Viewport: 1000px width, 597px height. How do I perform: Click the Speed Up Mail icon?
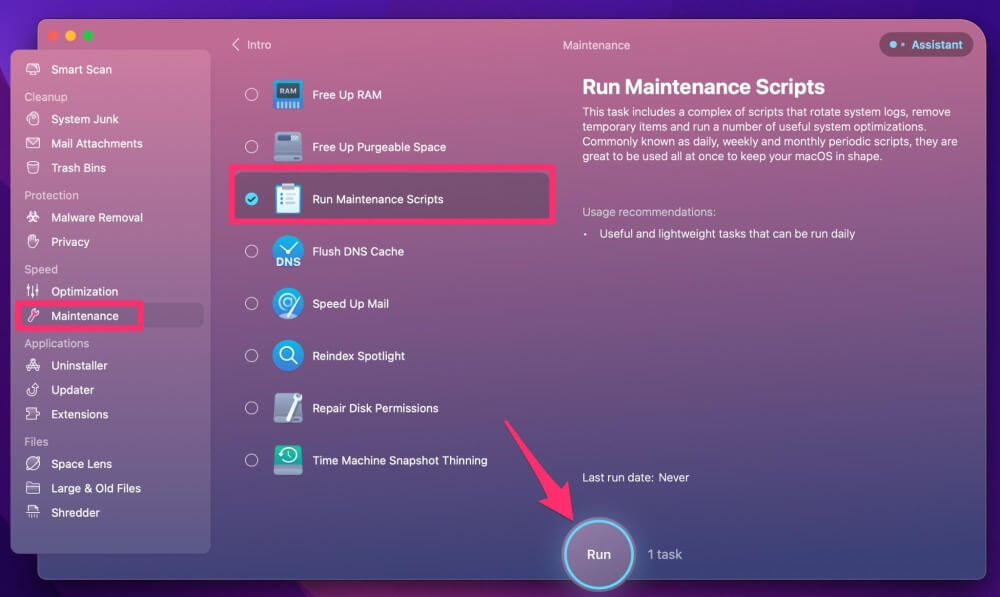pos(288,304)
